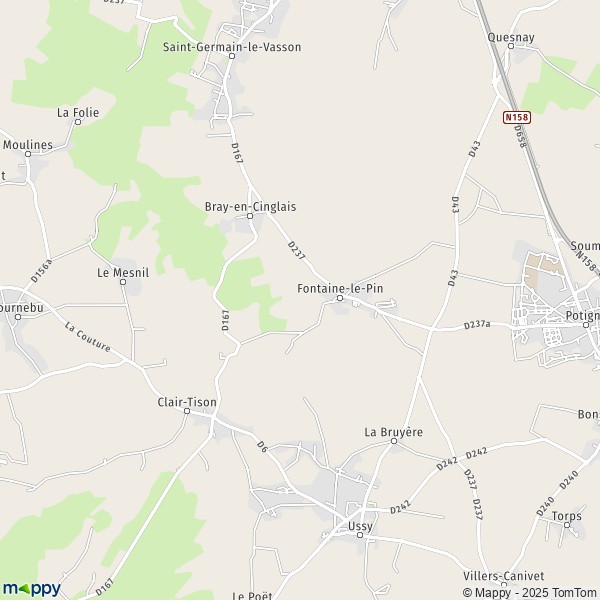The width and height of the screenshot is (600, 600).
Task: Select the La Bruyère marker
Action: [394, 441]
